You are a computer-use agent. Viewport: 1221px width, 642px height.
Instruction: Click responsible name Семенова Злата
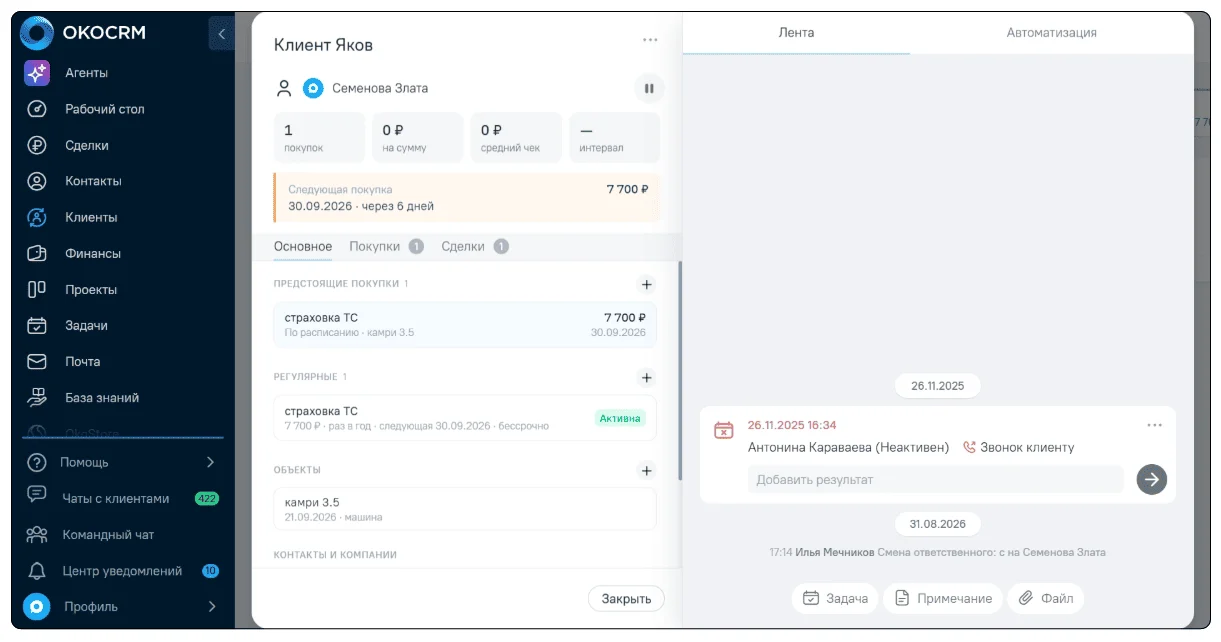[x=380, y=88]
